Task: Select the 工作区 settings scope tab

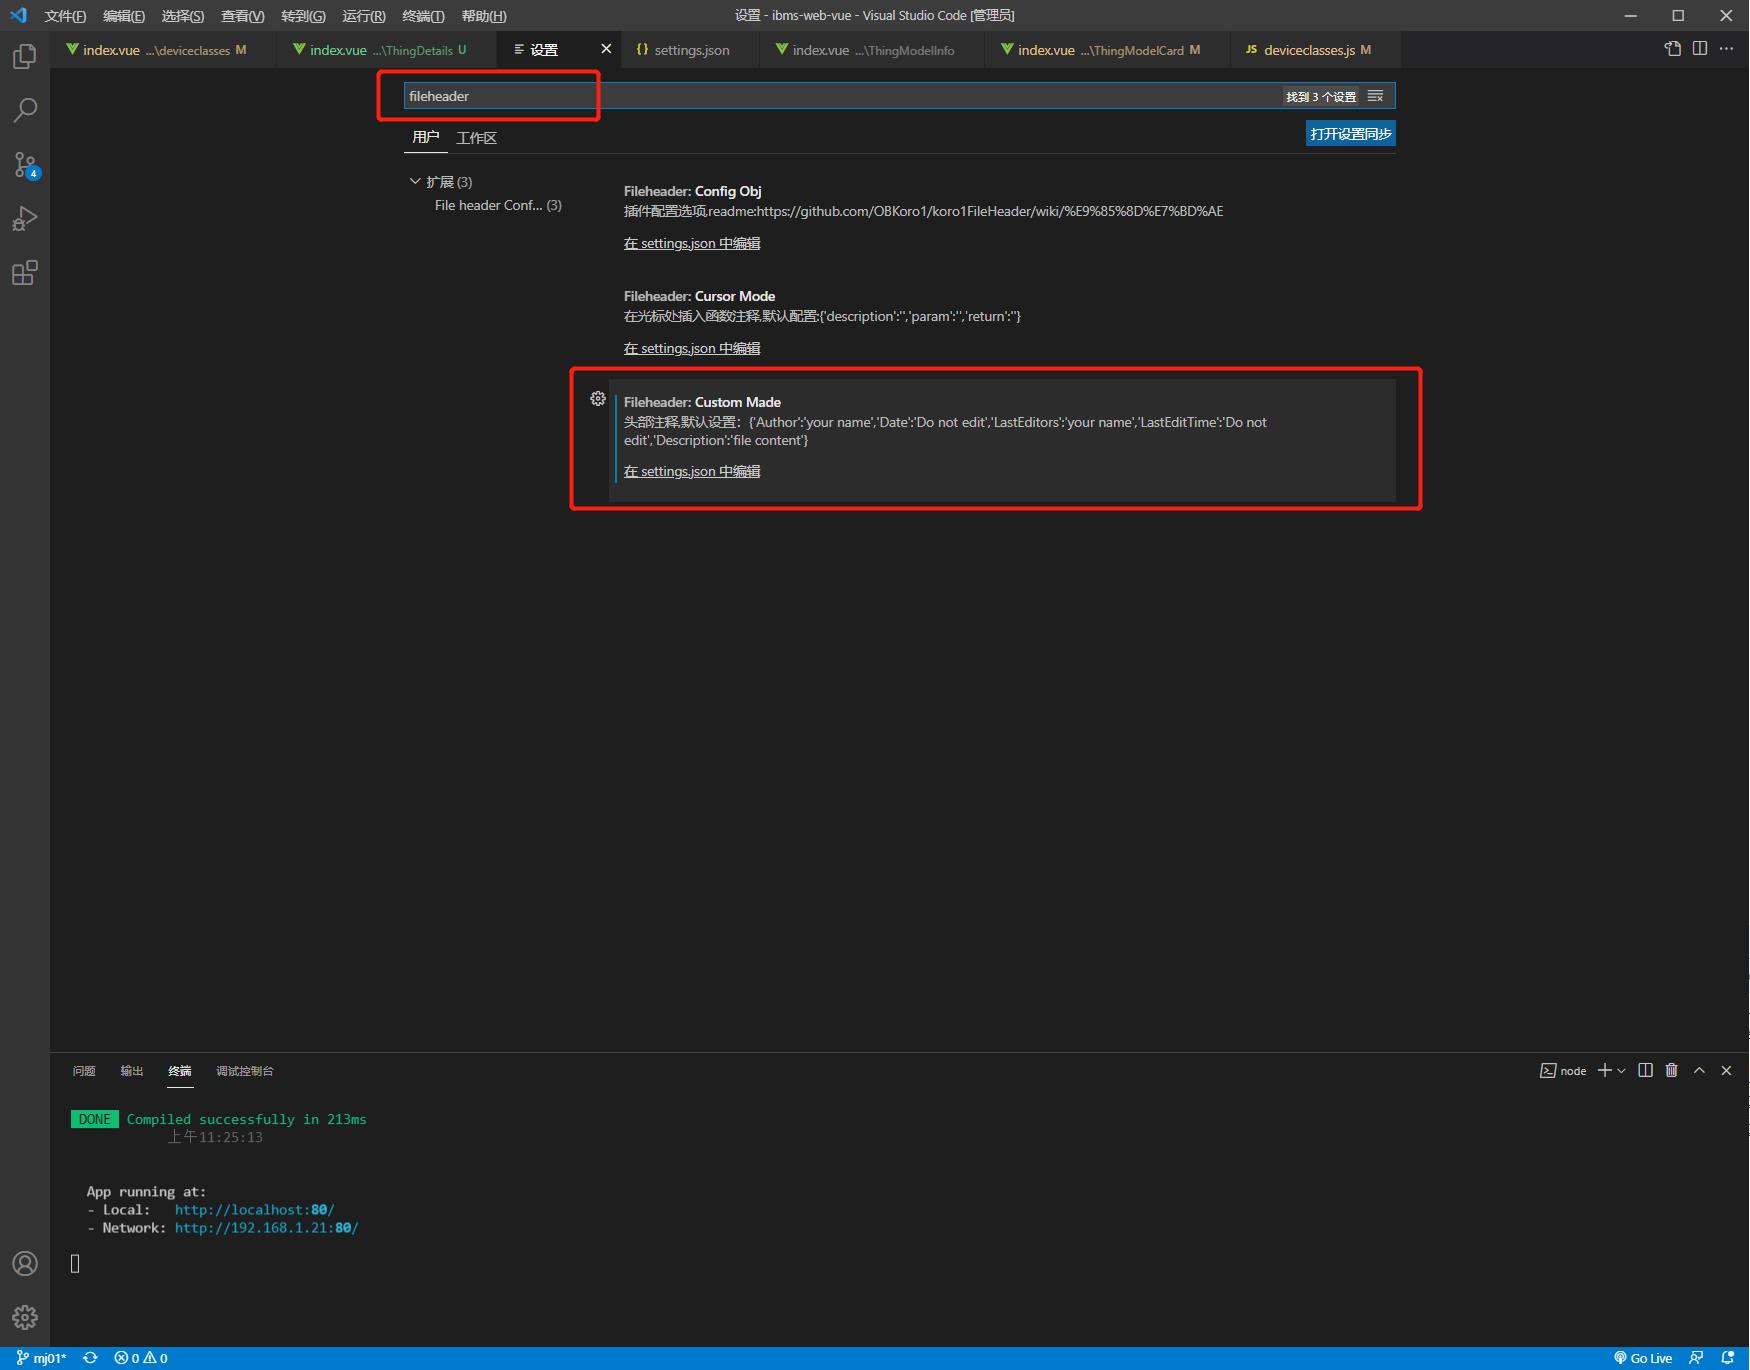Action: (x=476, y=138)
